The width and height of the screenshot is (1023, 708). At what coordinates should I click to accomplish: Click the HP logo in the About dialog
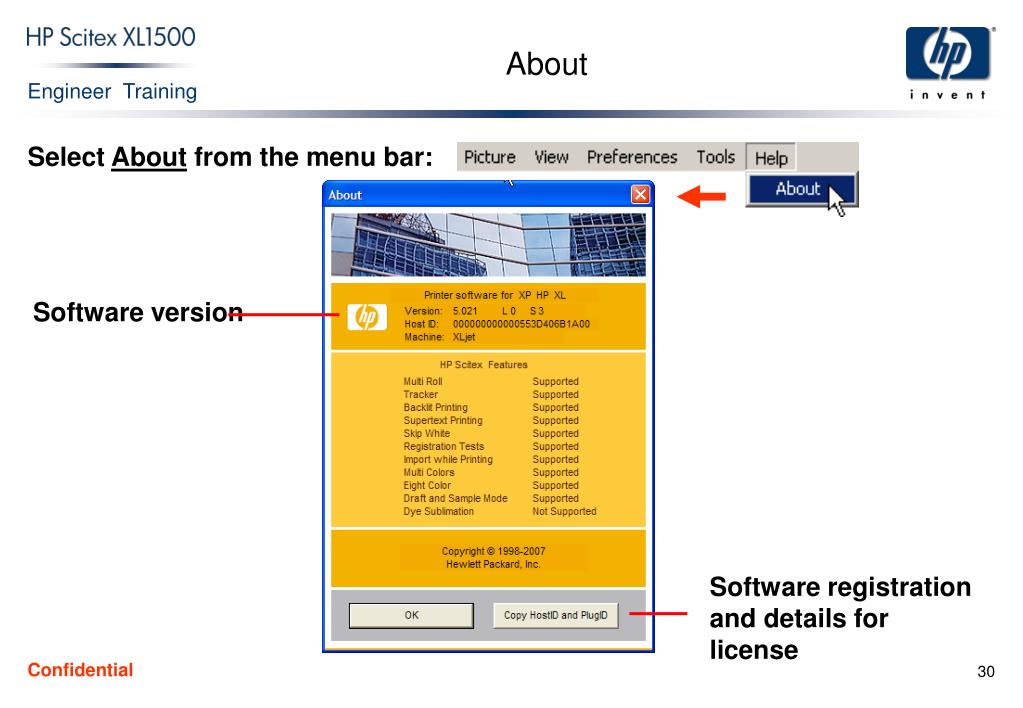pos(367,317)
